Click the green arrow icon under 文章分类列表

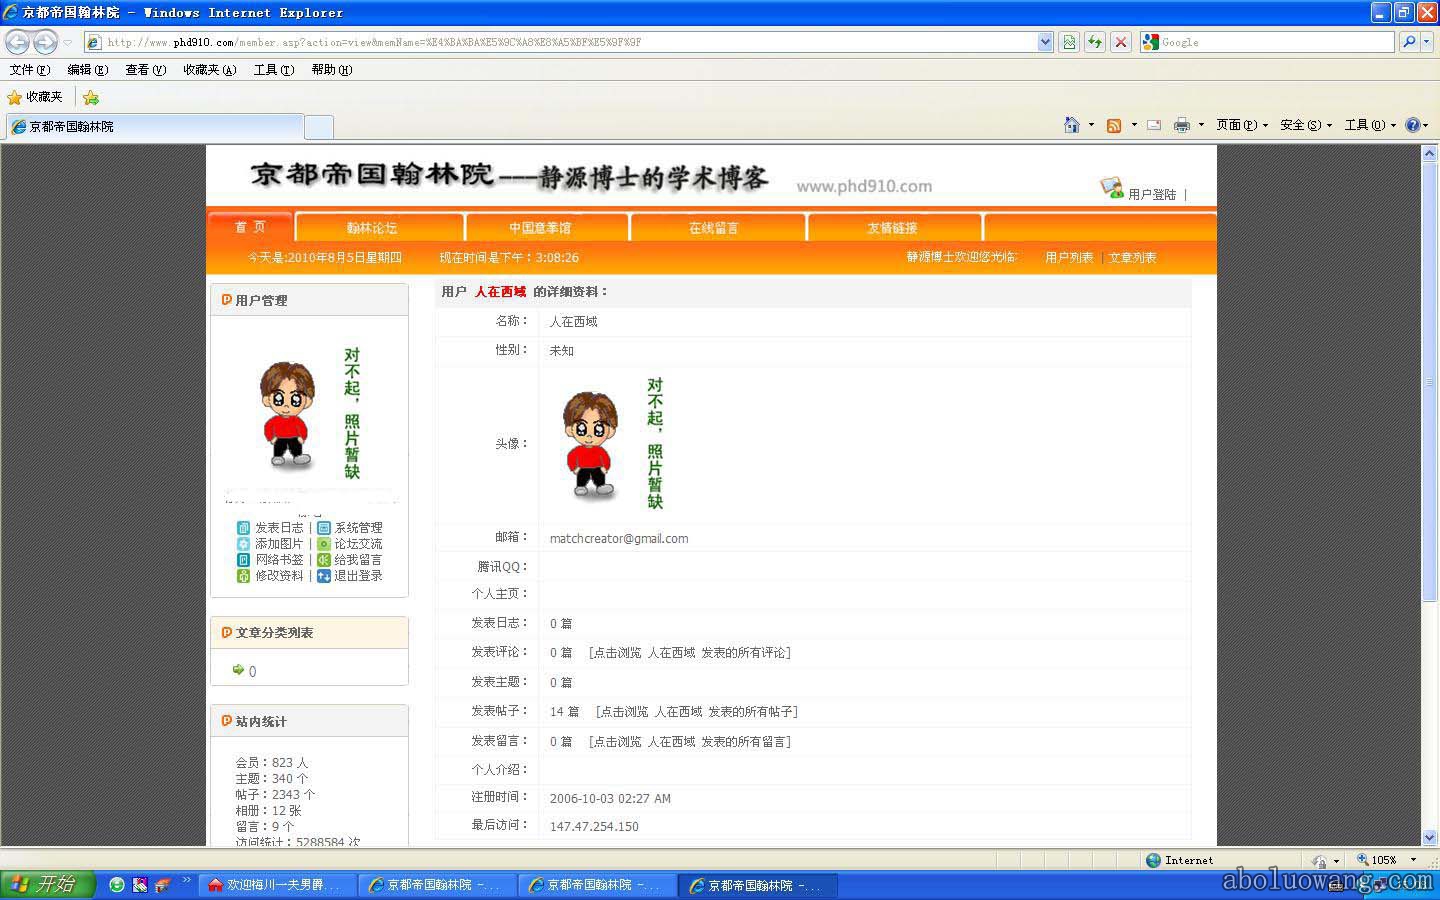click(x=238, y=670)
